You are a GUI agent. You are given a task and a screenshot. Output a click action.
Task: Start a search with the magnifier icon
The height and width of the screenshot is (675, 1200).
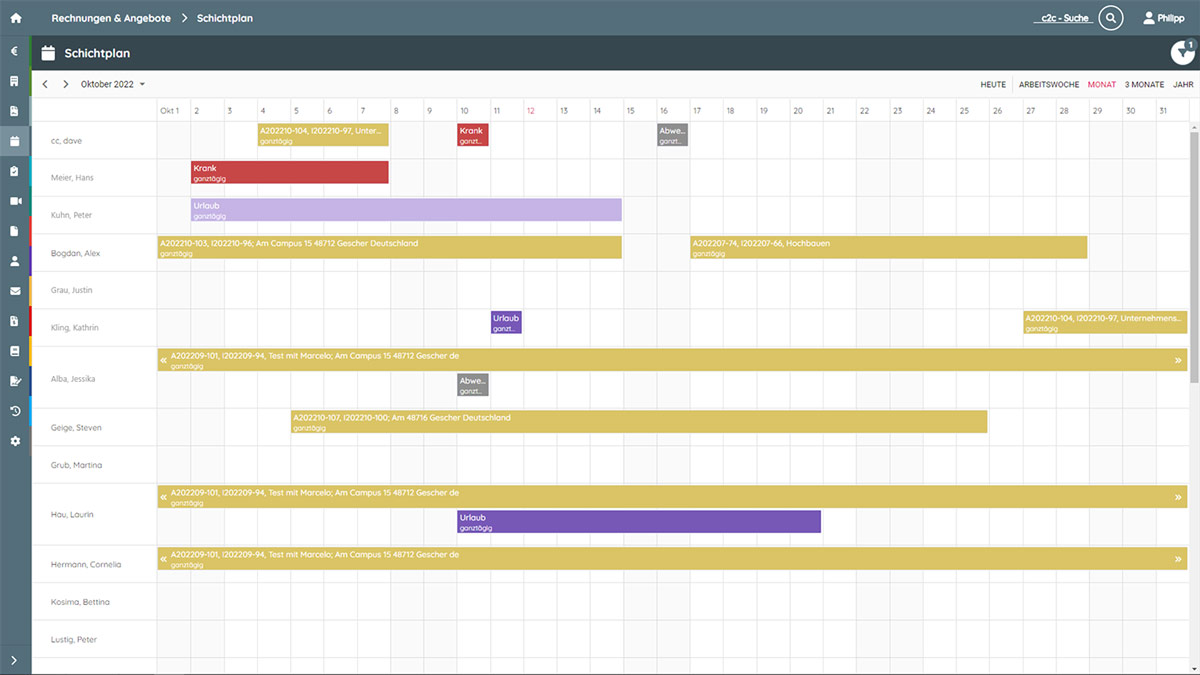pos(1110,17)
